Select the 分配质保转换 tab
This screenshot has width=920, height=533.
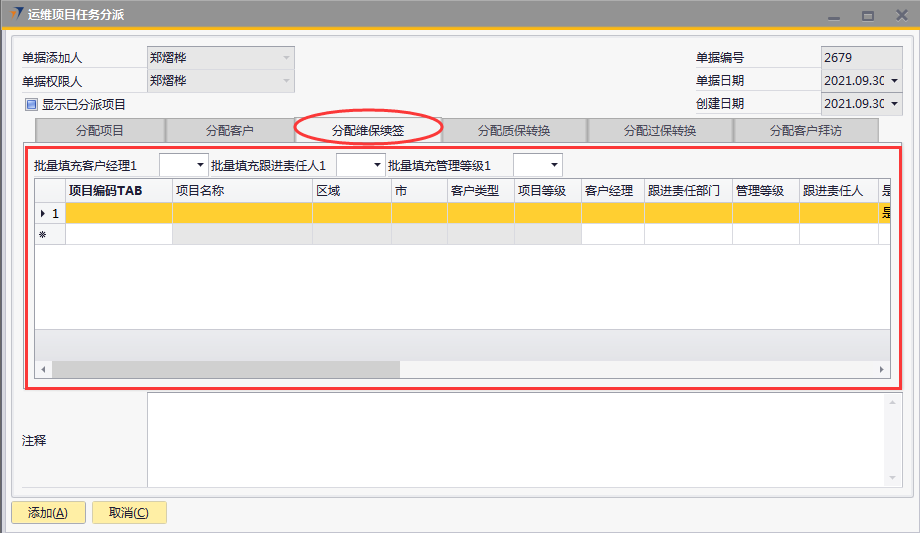coord(514,130)
